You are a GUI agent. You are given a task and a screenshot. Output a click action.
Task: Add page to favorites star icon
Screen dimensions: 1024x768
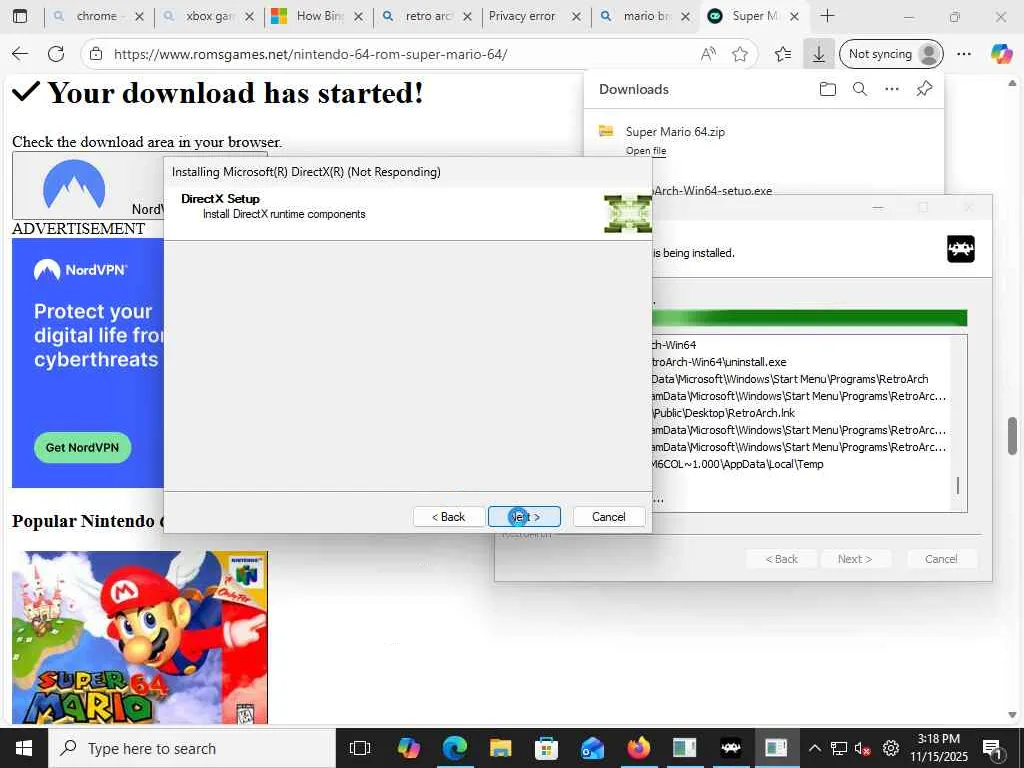click(740, 54)
